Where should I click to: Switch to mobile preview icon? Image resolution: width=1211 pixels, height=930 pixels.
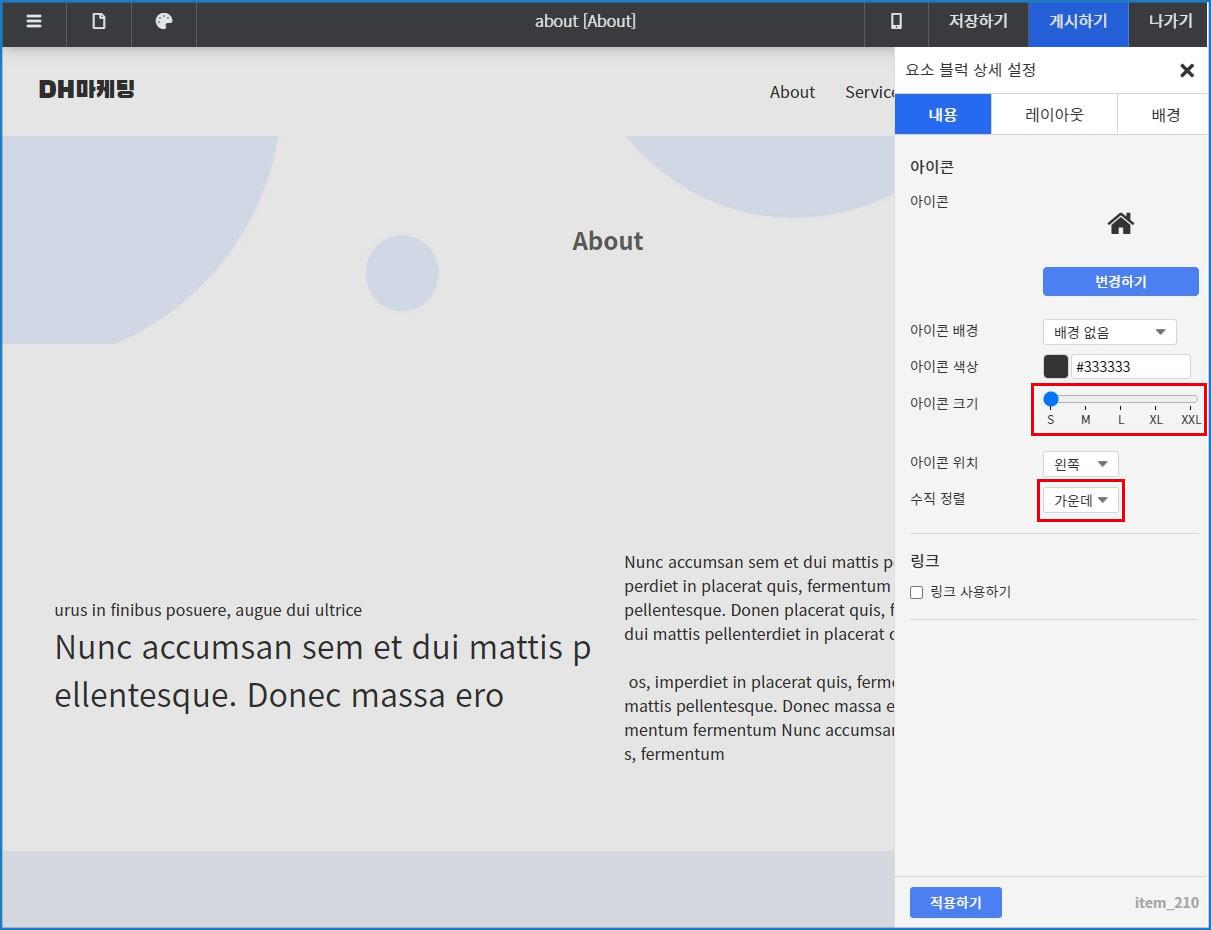point(896,22)
